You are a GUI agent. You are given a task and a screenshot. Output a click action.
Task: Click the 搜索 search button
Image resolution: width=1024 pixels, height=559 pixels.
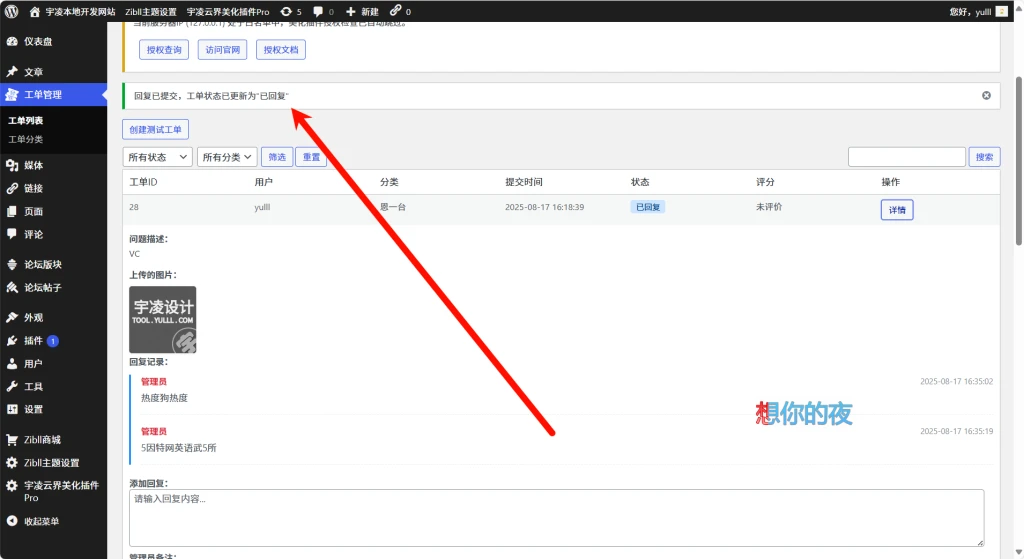click(984, 157)
